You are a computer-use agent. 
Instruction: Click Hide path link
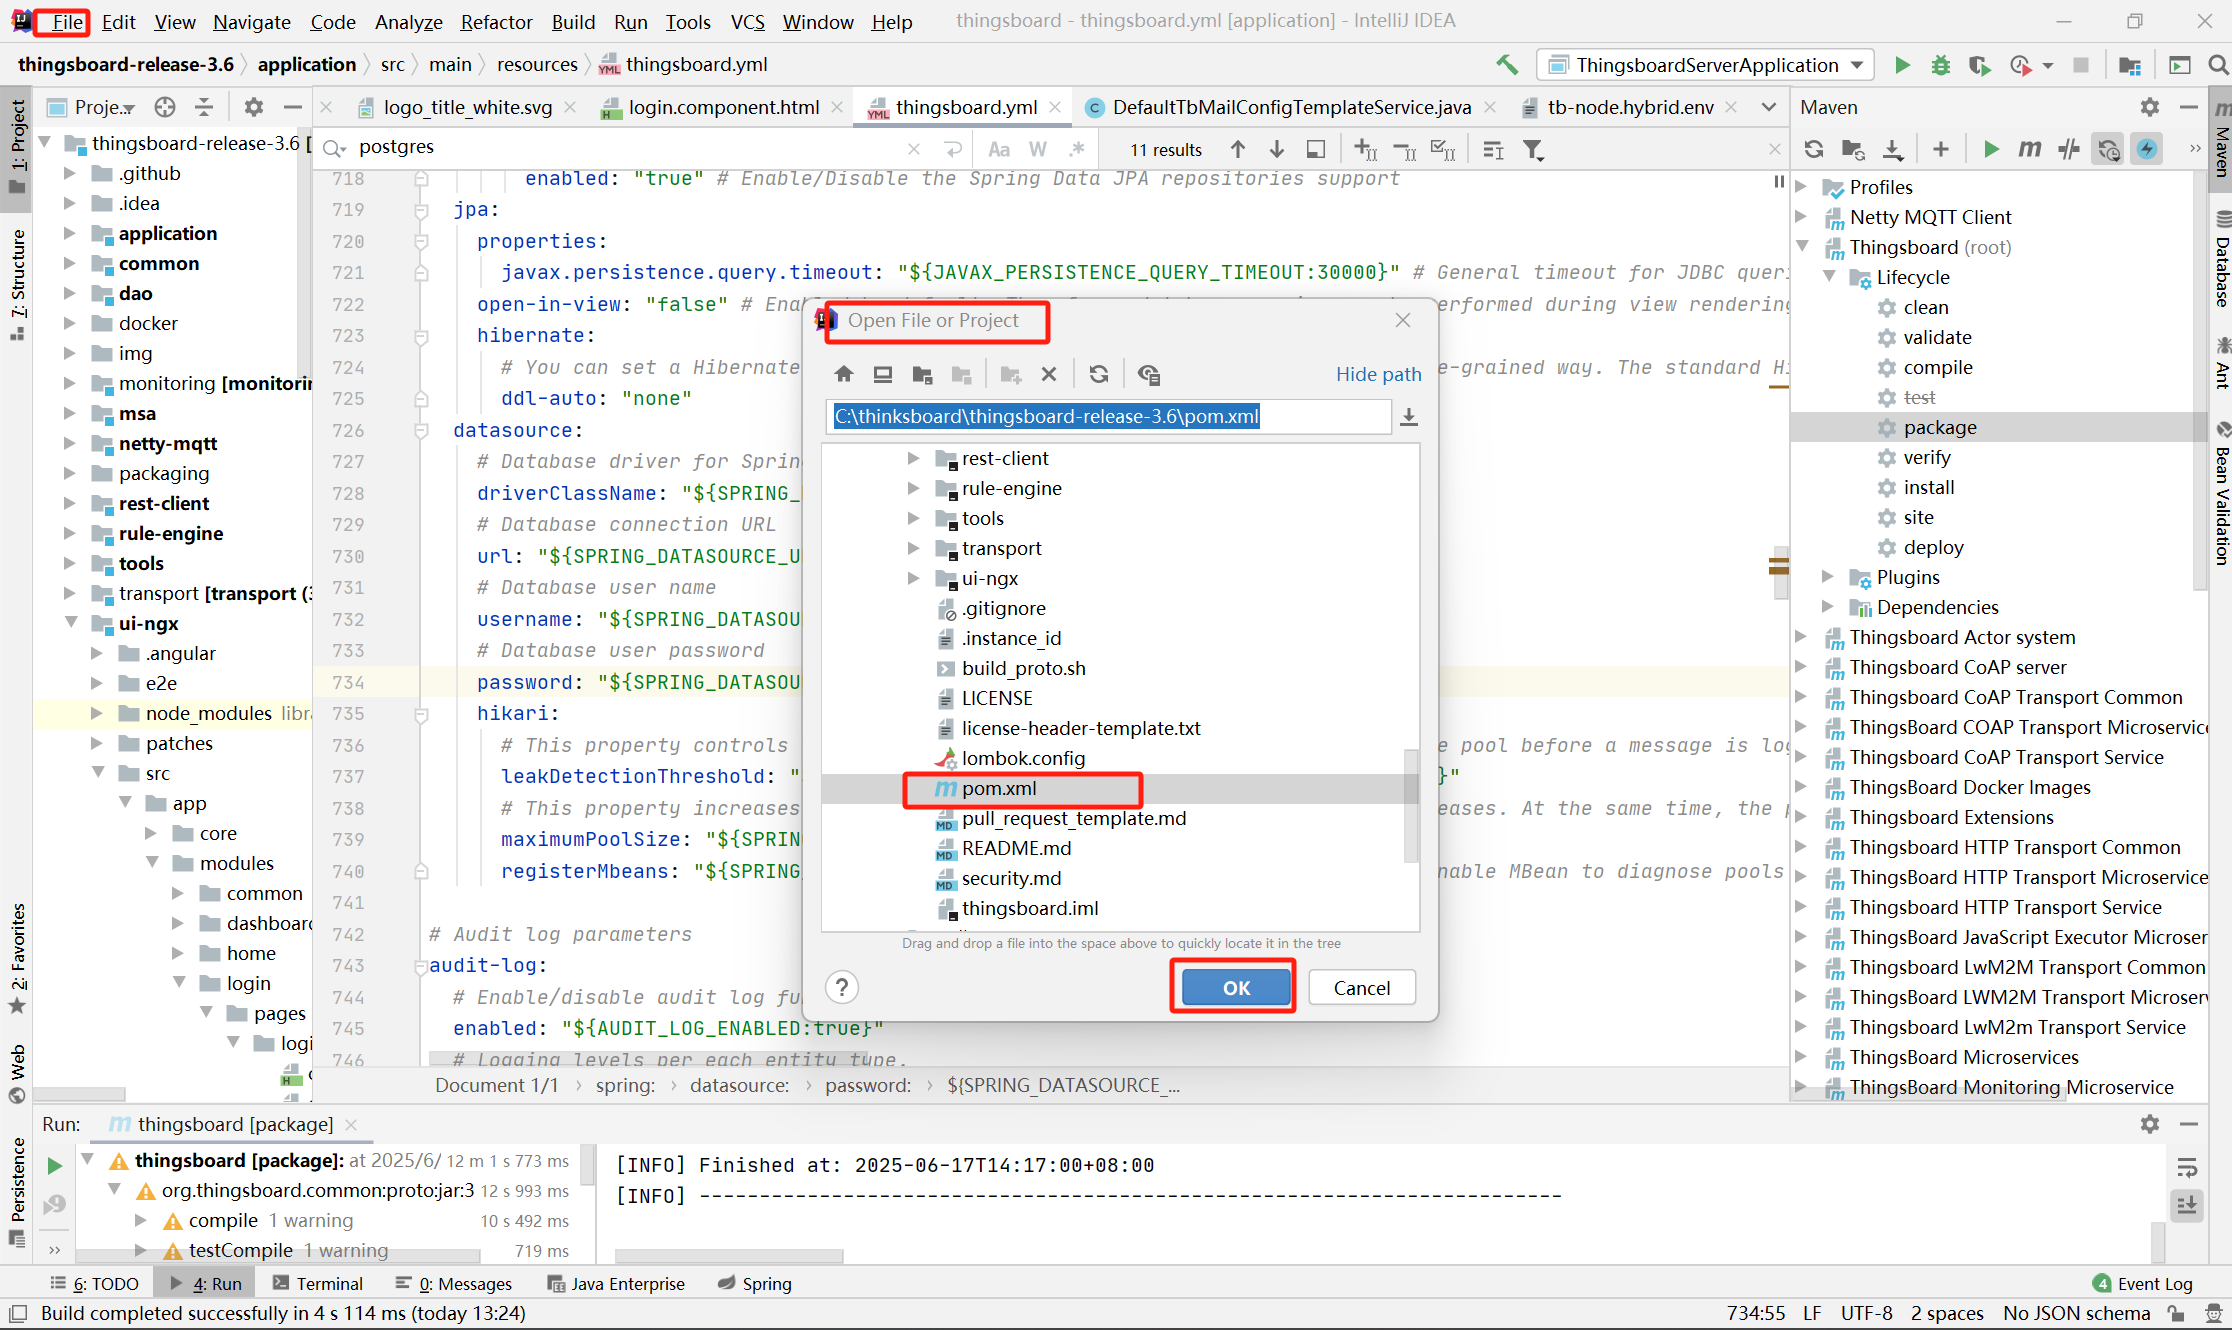[x=1378, y=374]
